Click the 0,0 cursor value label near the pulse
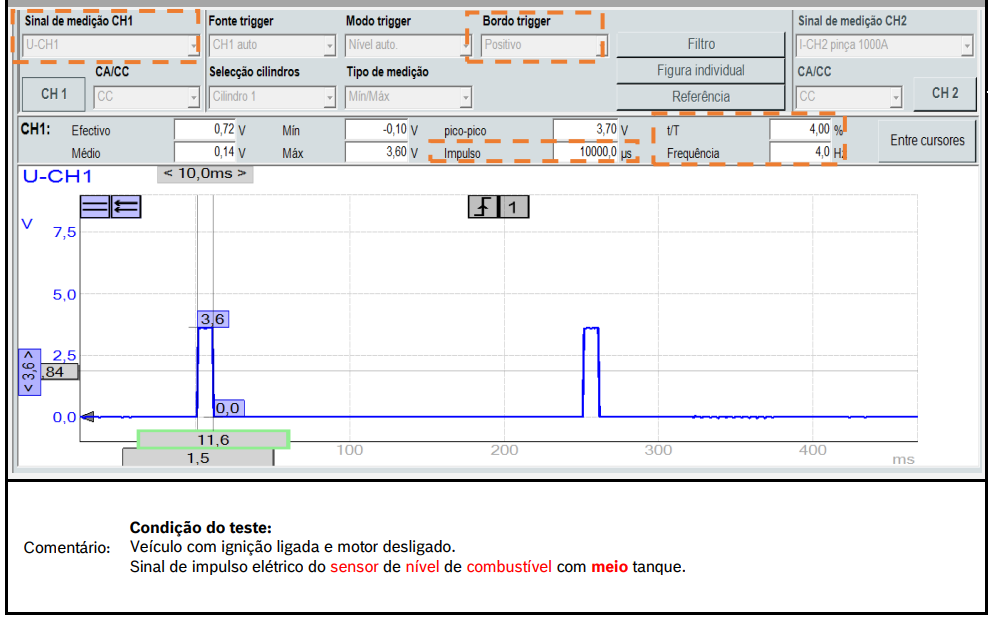This screenshot has width=995, height=621. tap(228, 408)
